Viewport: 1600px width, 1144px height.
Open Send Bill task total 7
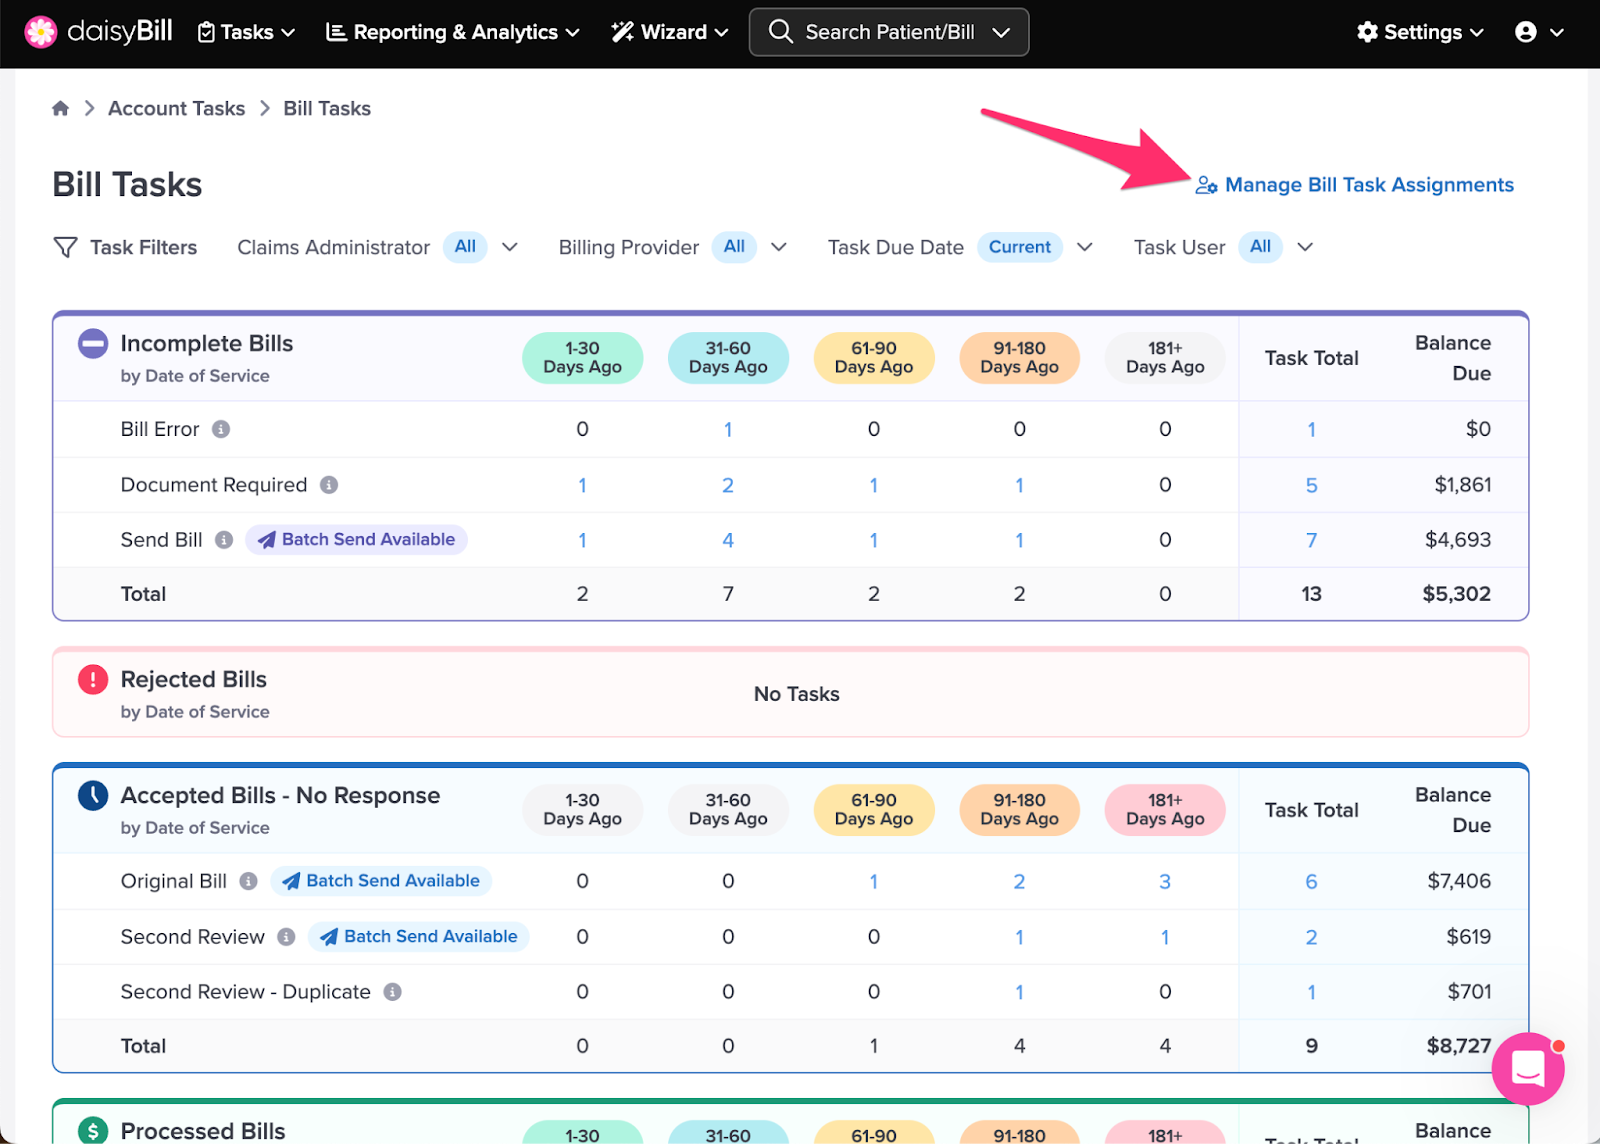(1311, 541)
